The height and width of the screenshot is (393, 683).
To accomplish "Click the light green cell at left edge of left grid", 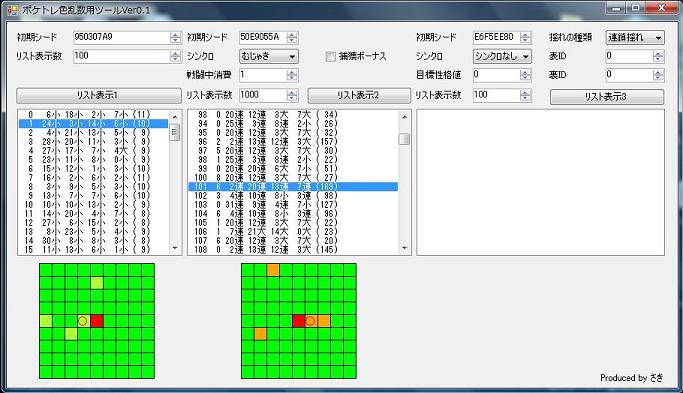I will pyautogui.click(x=45, y=322).
